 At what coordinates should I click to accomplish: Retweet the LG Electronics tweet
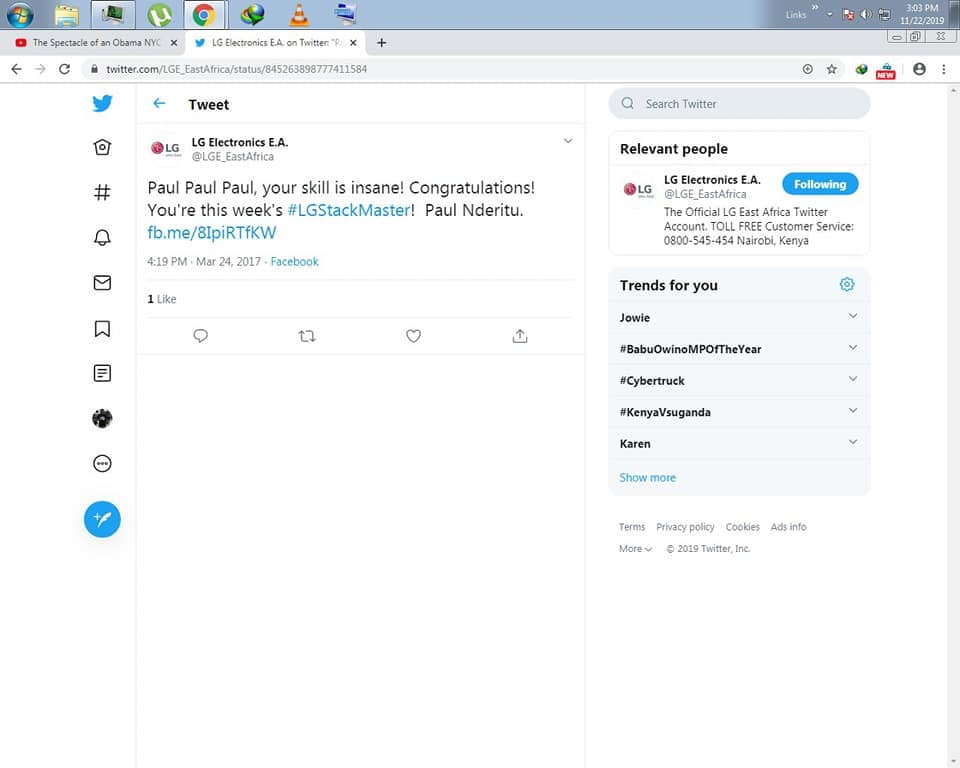click(307, 336)
